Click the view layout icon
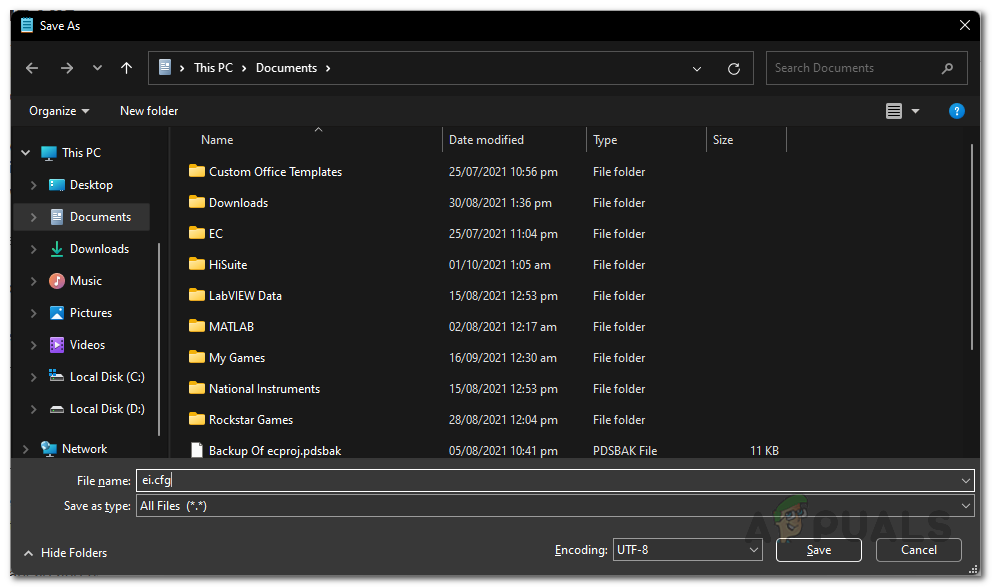The image size is (992, 587). 894,111
